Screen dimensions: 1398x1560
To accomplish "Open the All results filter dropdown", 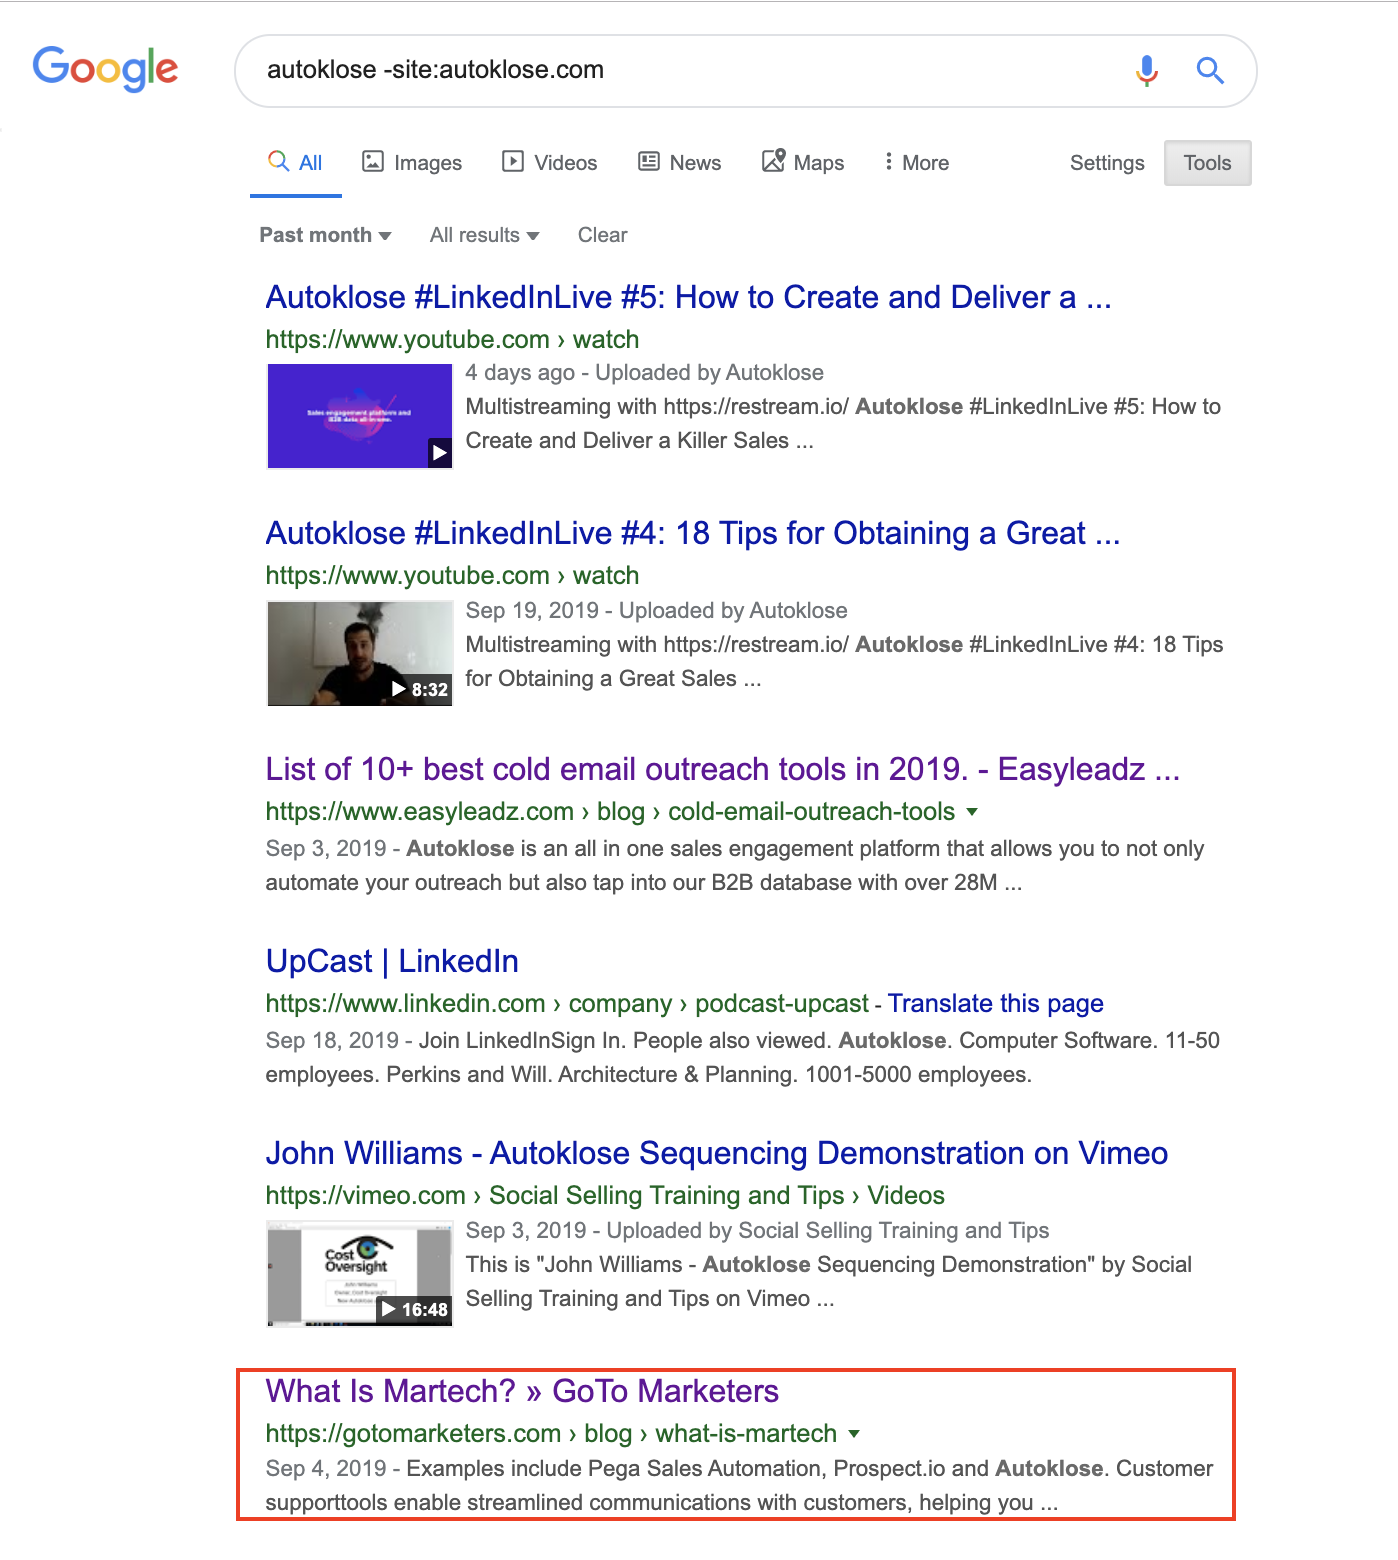I will point(484,235).
